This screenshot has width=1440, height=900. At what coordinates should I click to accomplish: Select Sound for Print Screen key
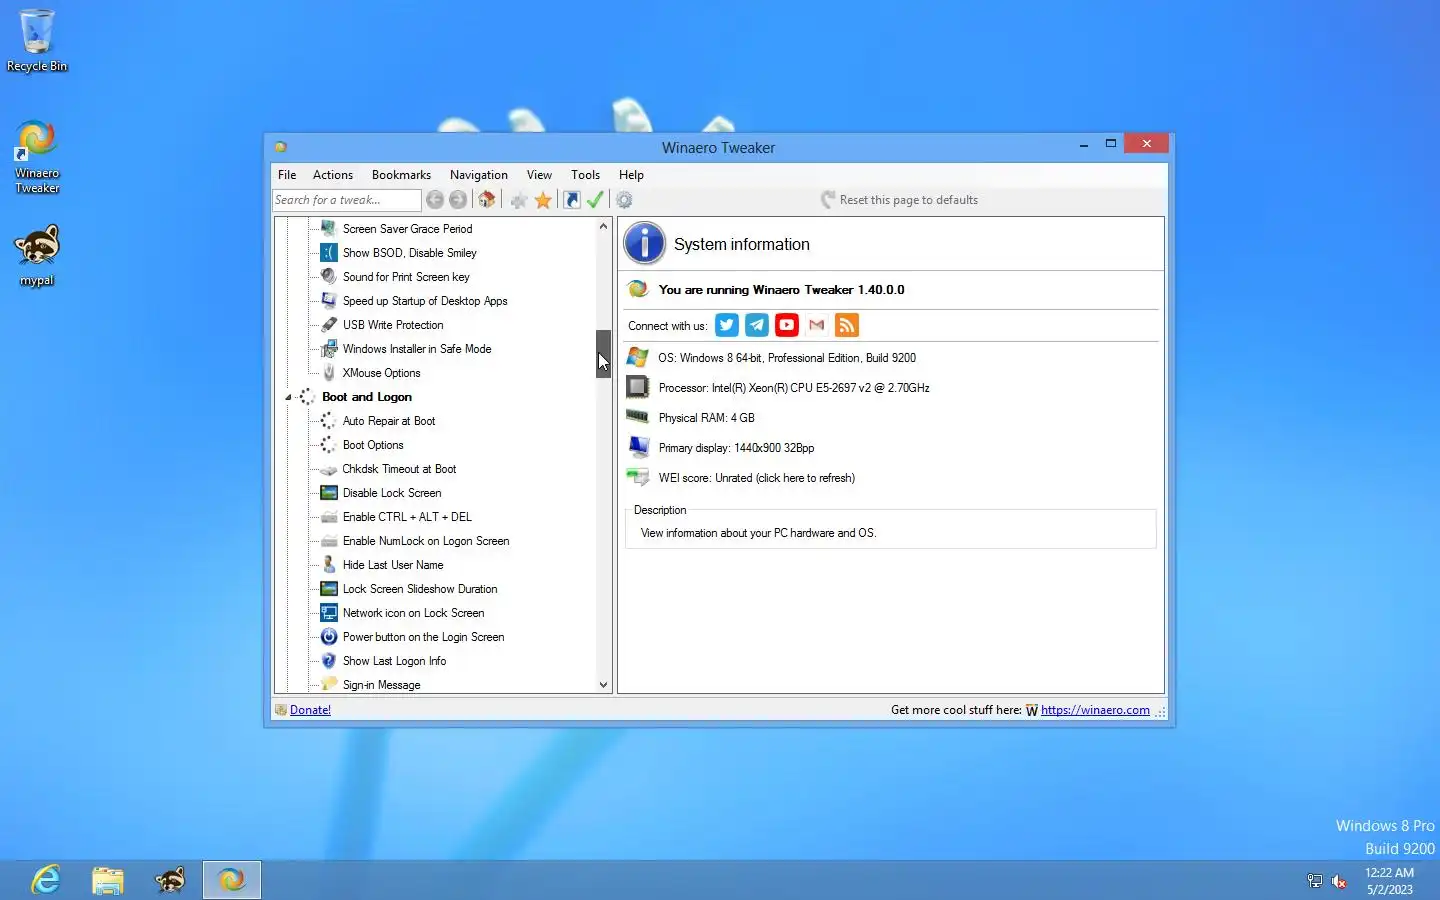[x=405, y=277]
